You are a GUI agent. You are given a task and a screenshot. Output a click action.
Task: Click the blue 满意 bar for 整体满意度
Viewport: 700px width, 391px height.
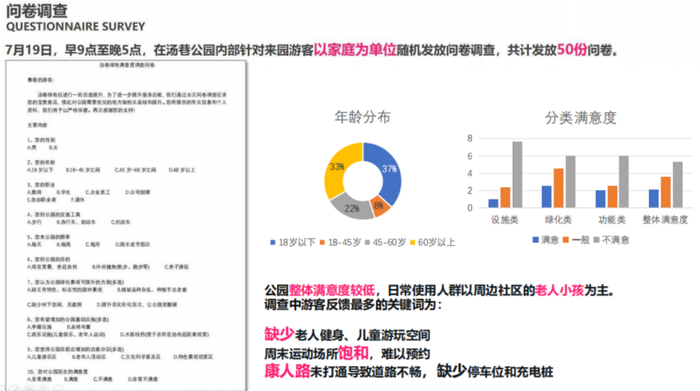[x=654, y=199]
